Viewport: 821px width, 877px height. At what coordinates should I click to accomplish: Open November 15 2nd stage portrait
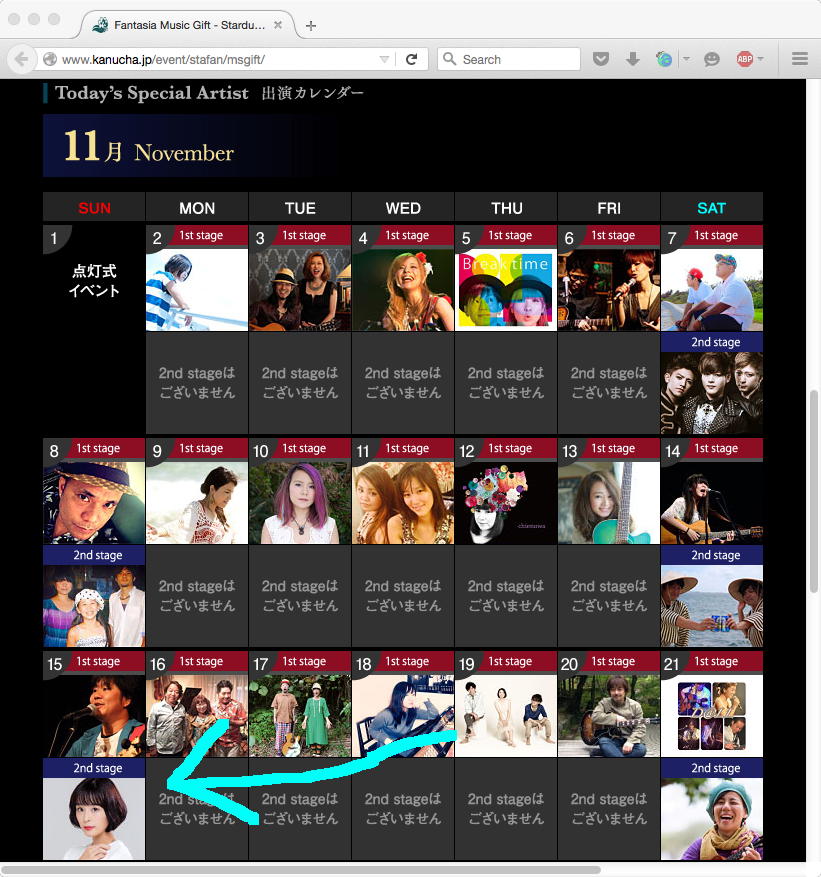click(94, 819)
